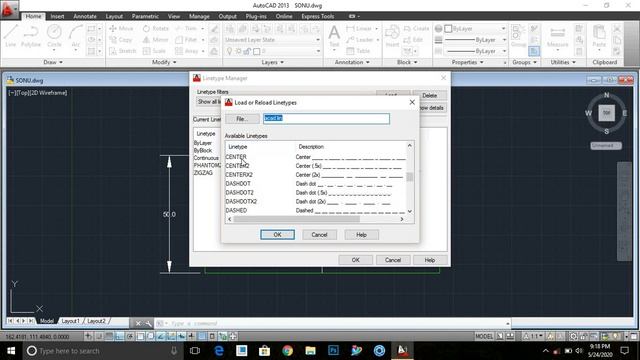Select the DASHED linetype row
This screenshot has width=640, height=360.
tap(316, 211)
